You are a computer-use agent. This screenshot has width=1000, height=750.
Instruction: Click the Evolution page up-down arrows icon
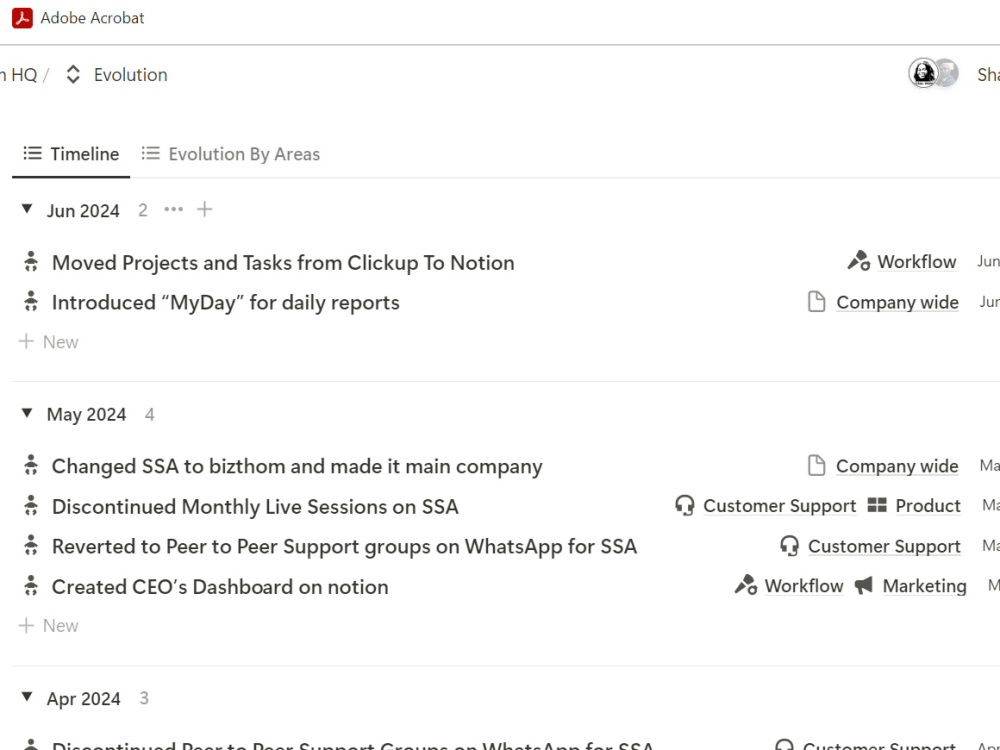pyautogui.click(x=73, y=75)
